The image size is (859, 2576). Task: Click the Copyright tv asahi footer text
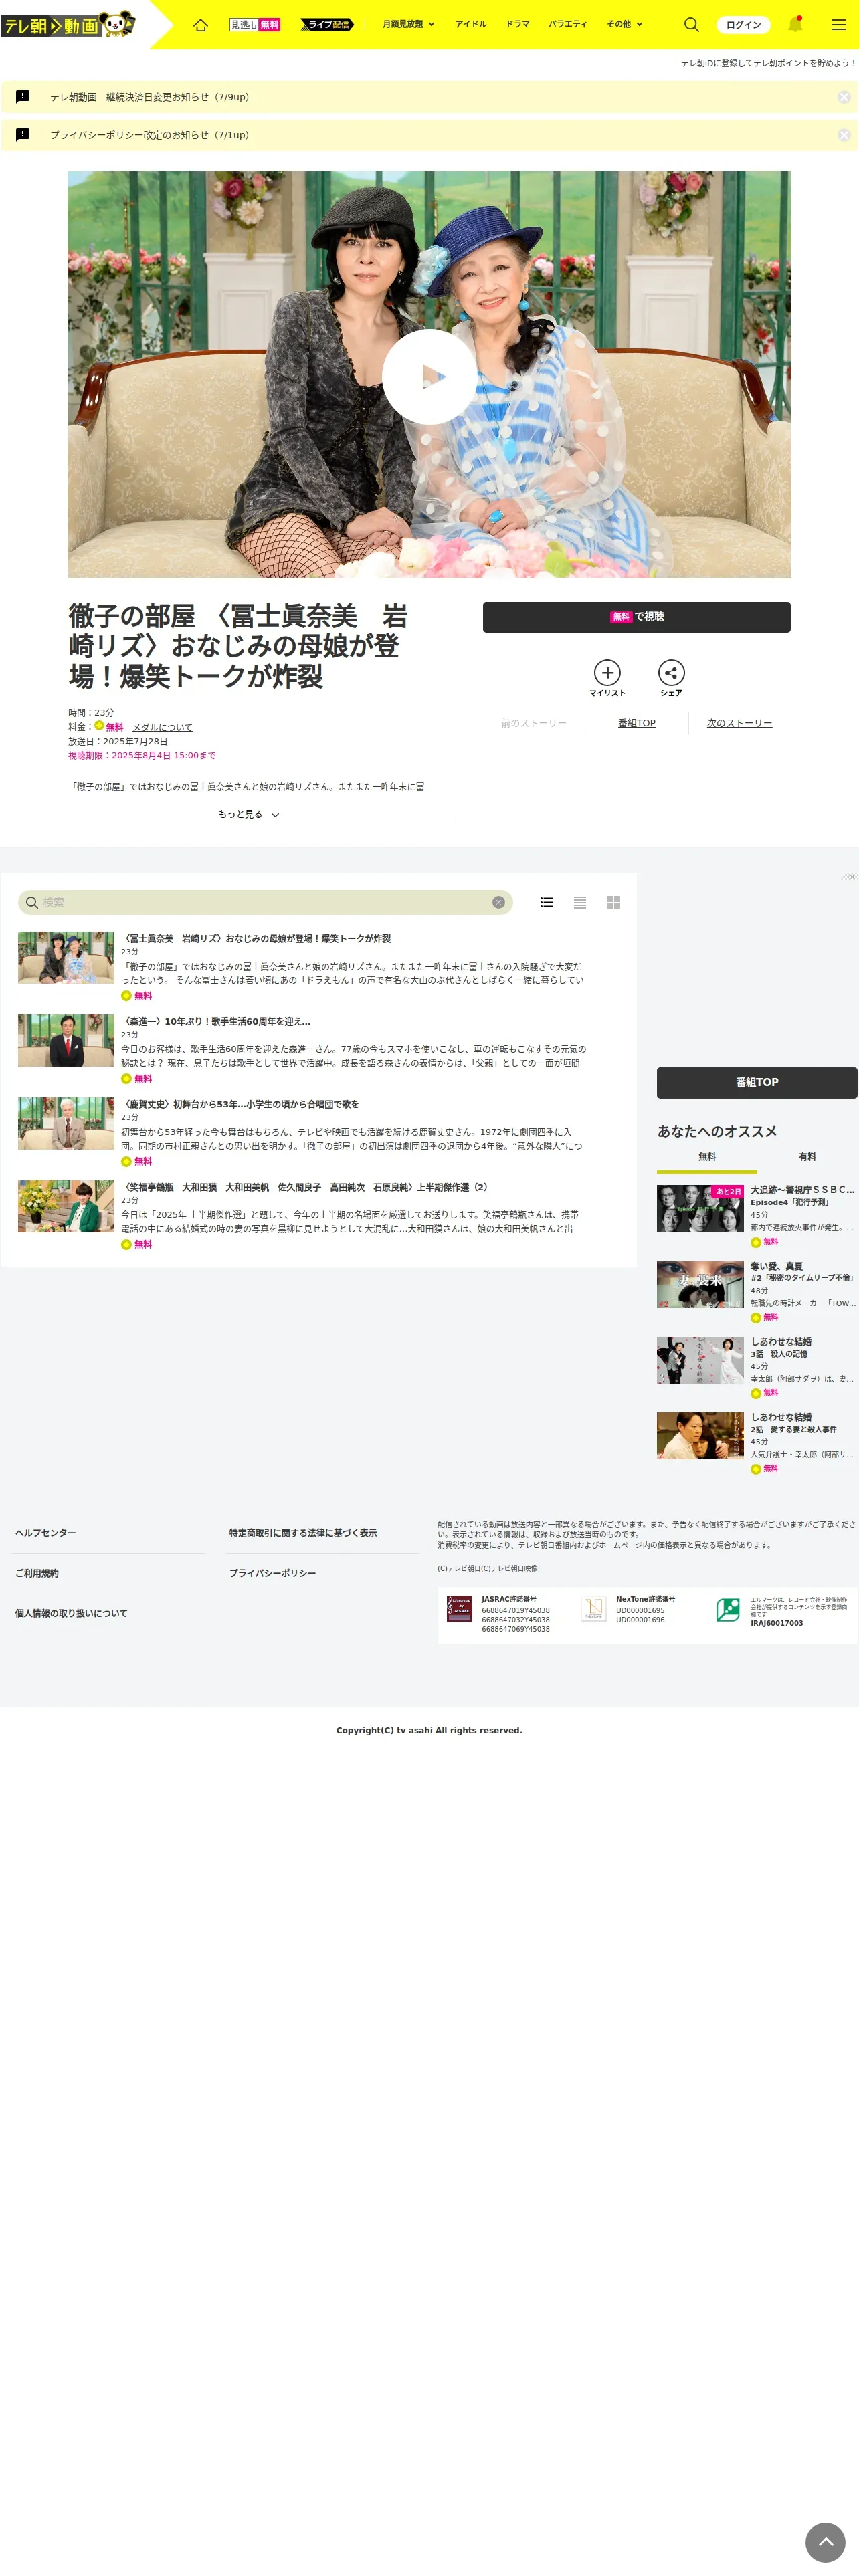coord(429,1730)
